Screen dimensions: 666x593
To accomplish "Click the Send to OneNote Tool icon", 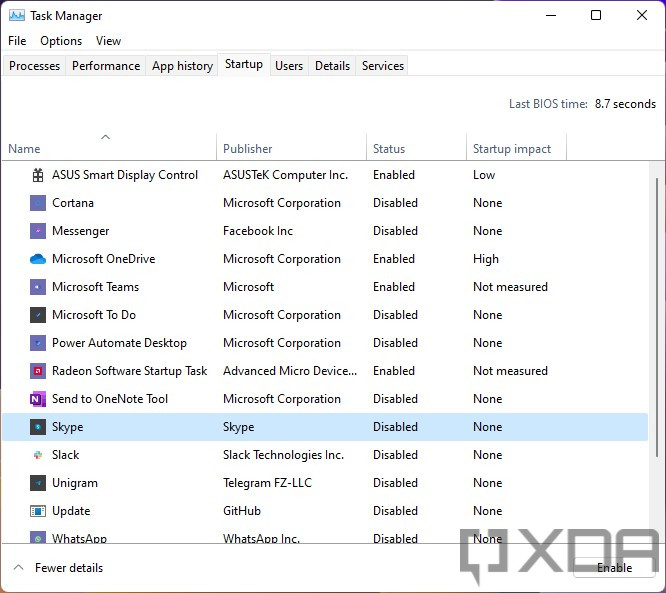I will (x=38, y=399).
